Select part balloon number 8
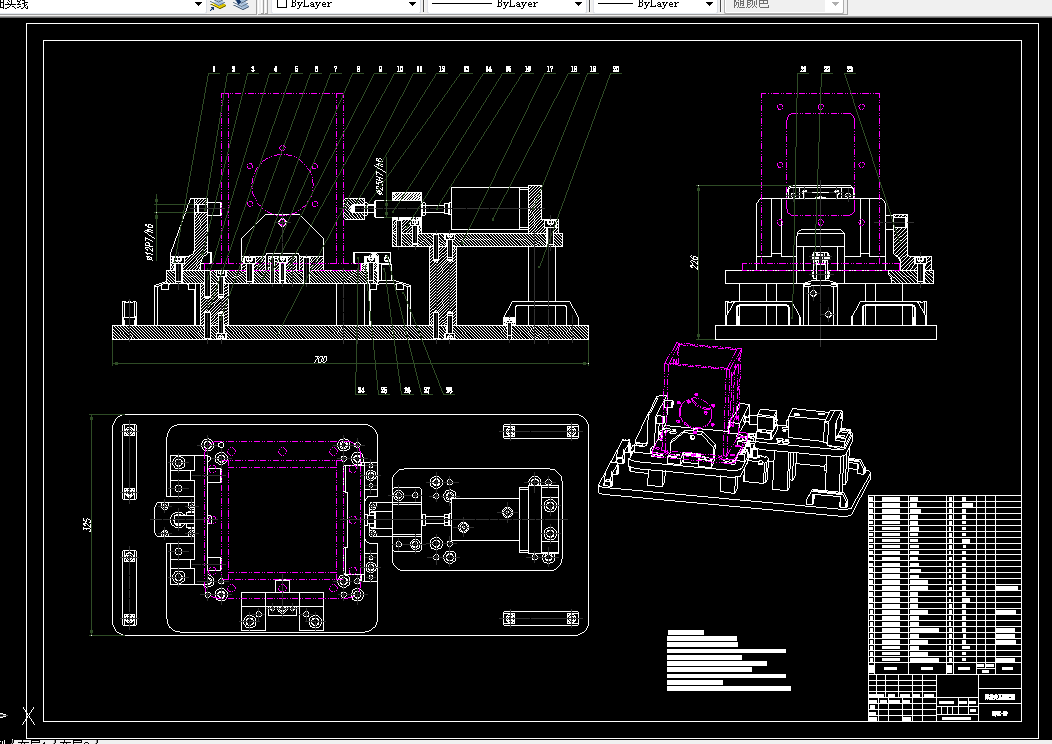 (x=358, y=69)
